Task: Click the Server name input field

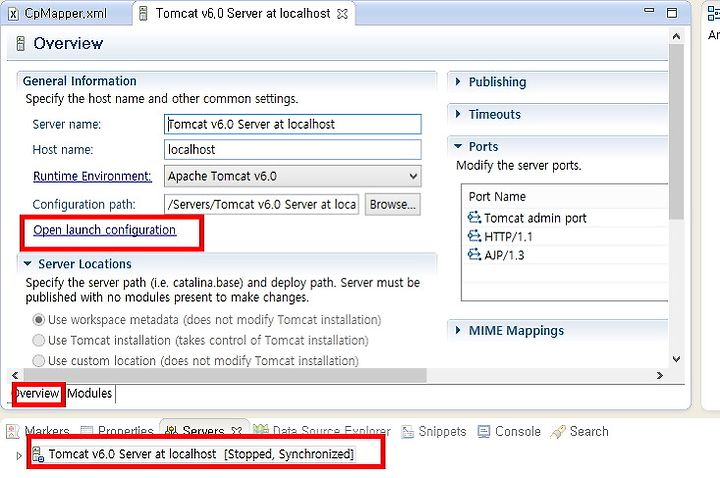Action: 292,124
